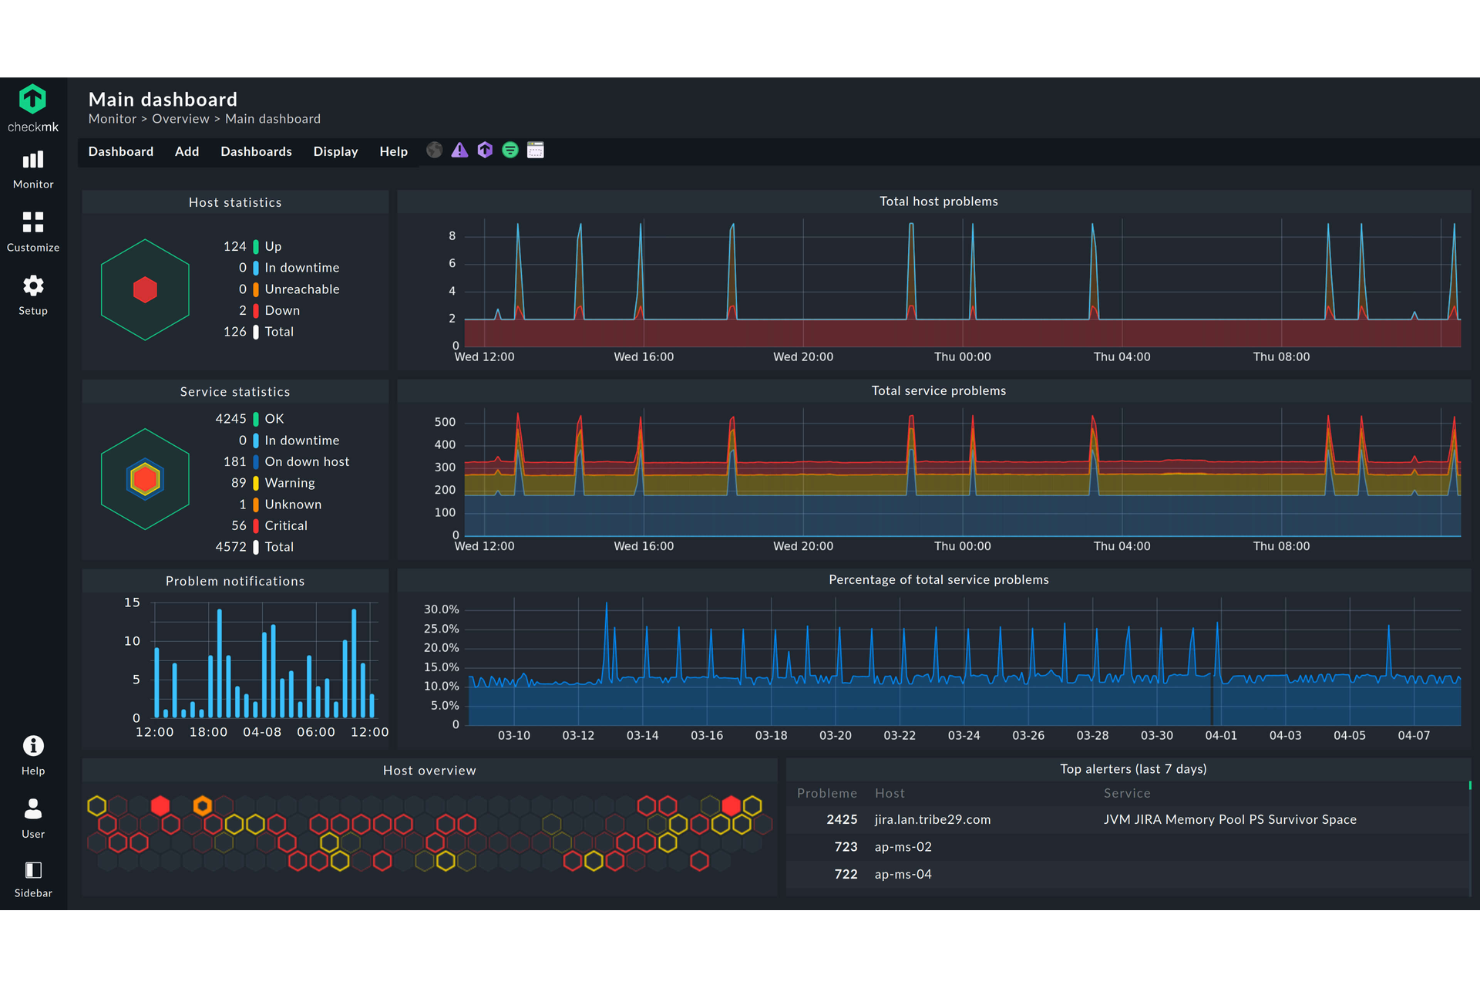Expand the Add menu

(x=187, y=152)
